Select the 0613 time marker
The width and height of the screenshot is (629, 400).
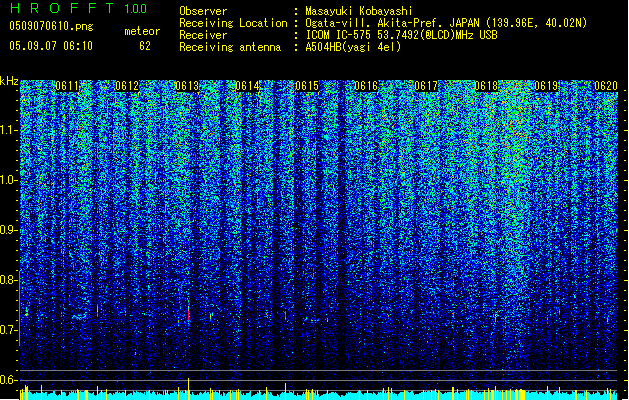187,86
